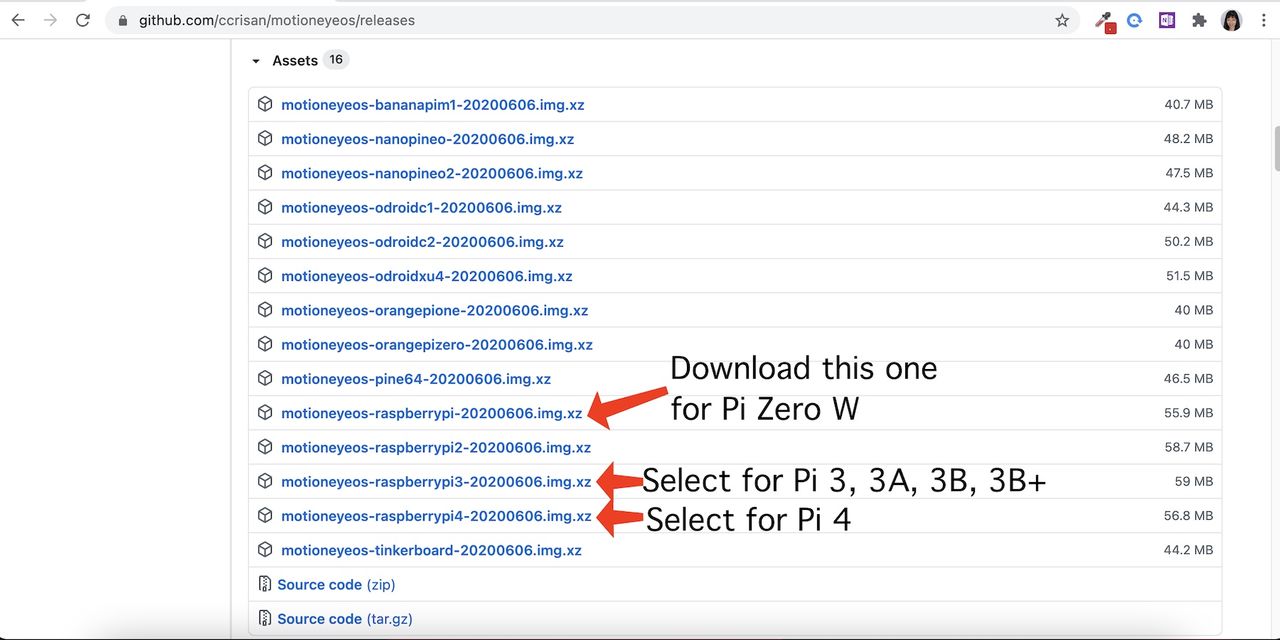Viewport: 1280px width, 640px height.
Task: Click the zip file icon beside Source code (zip)
Action: [265, 584]
